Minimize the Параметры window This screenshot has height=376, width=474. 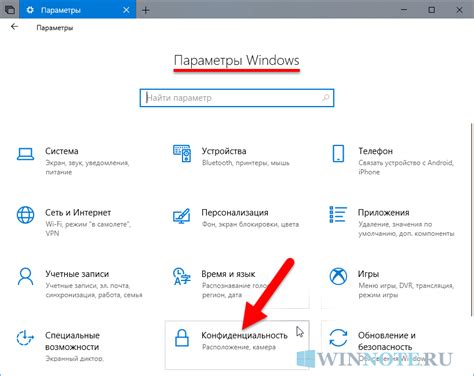tap(404, 10)
